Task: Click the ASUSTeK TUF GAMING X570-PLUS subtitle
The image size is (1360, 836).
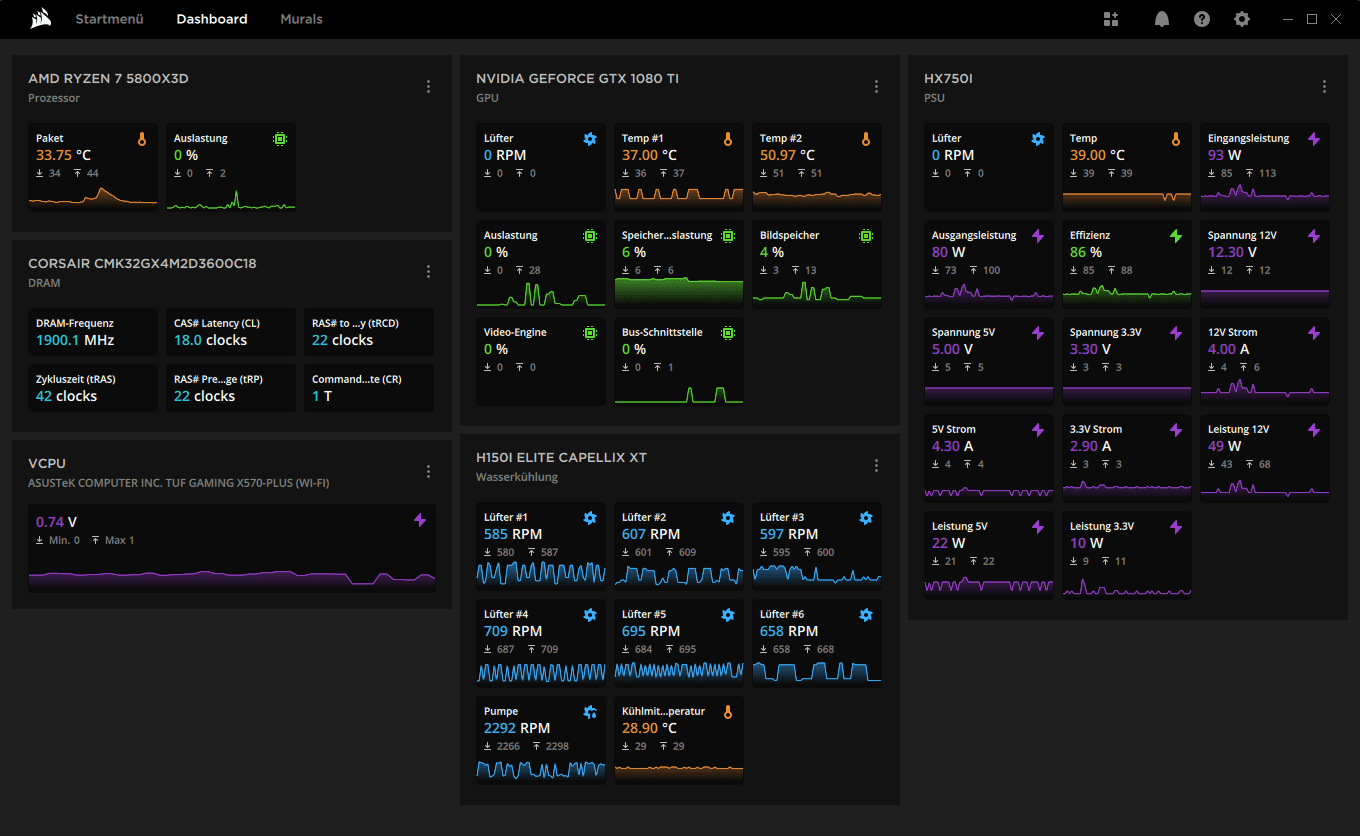Action: pyautogui.click(x=179, y=483)
